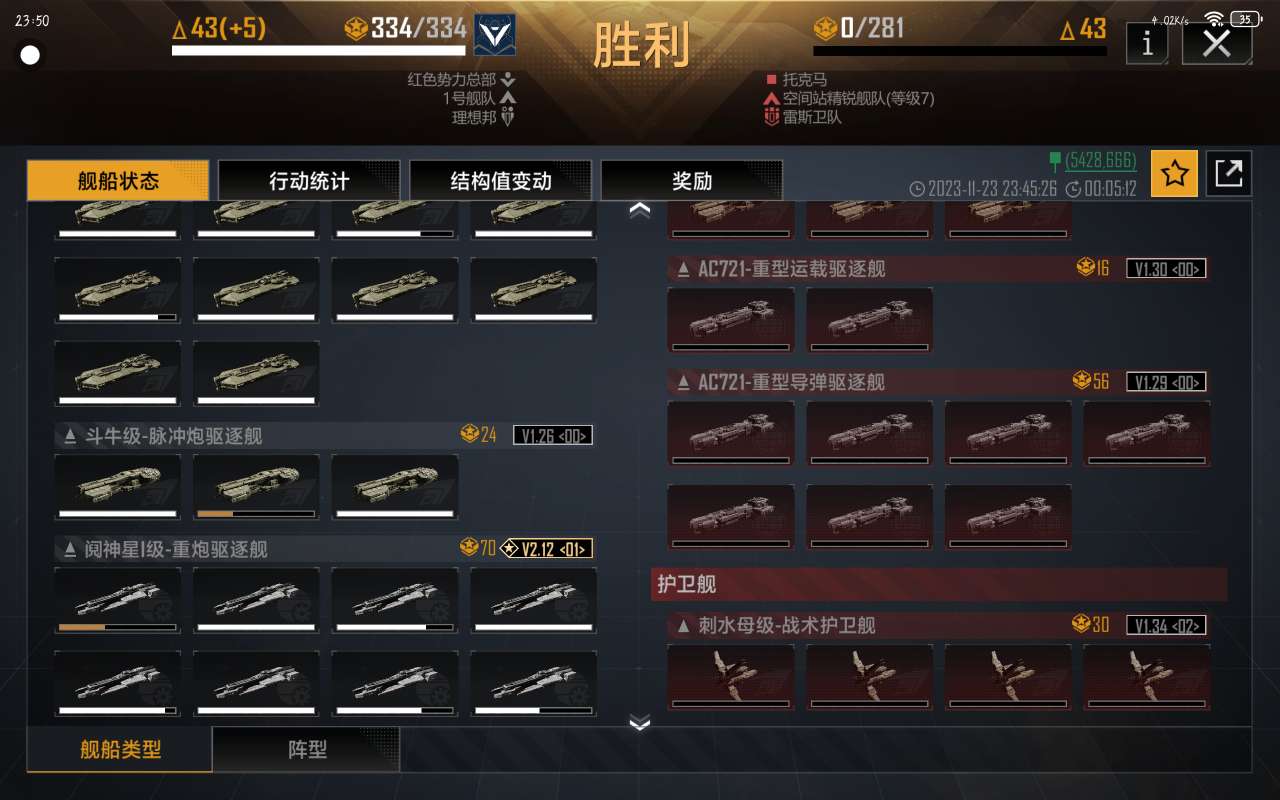Click the faction emblem beside 334/334
This screenshot has width=1280, height=800.
pos(494,35)
